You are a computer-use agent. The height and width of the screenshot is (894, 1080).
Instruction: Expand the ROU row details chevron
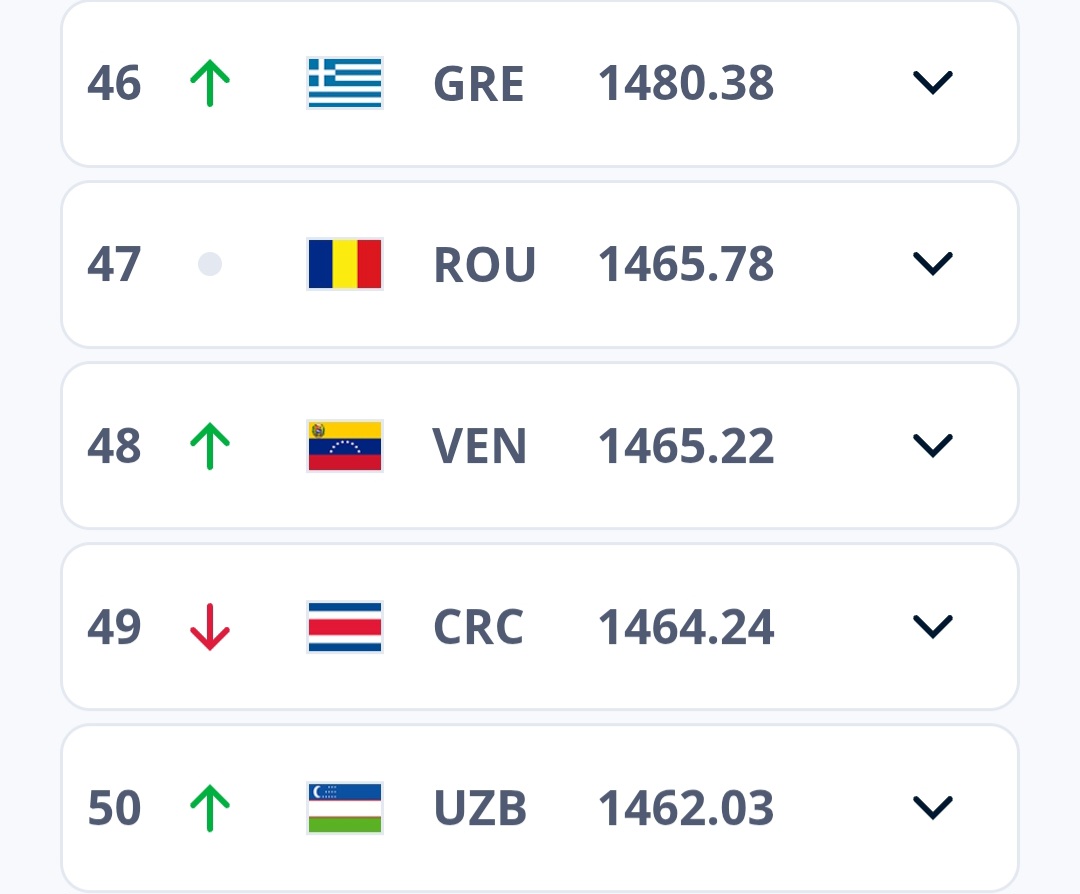(x=932, y=264)
